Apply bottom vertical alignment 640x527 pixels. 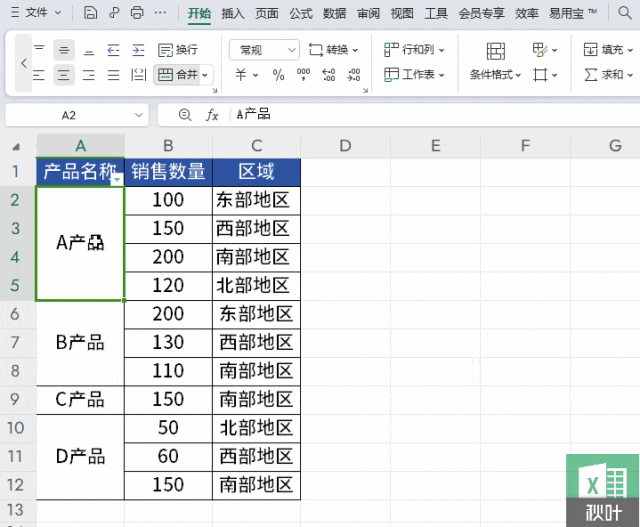[89, 50]
